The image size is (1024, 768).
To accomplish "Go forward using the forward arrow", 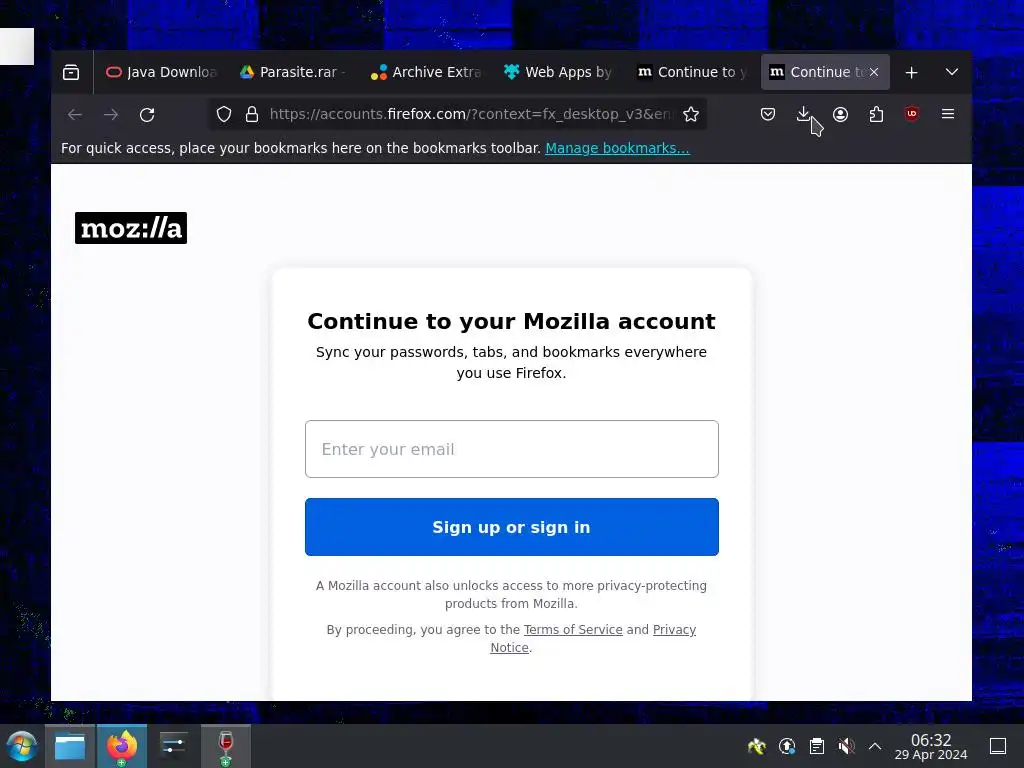I will point(111,114).
